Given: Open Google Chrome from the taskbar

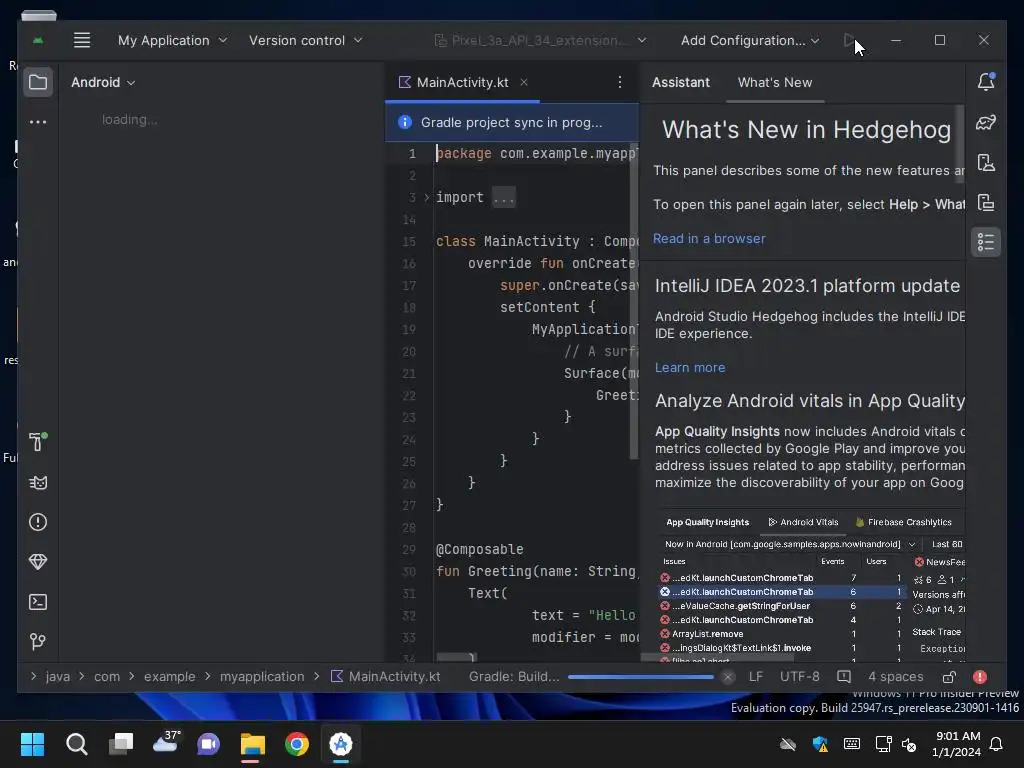Looking at the screenshot, I should (x=296, y=744).
